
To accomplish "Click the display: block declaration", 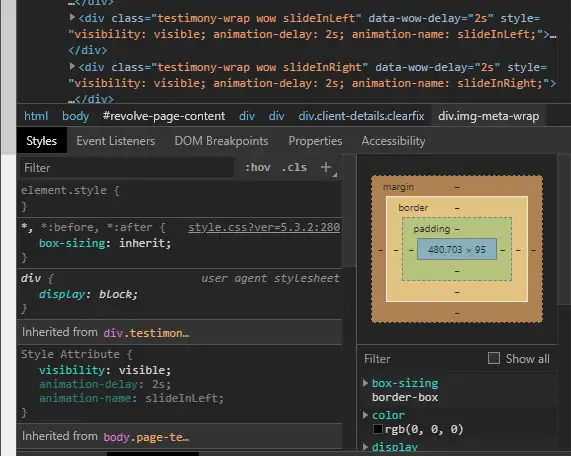I will click(x=88, y=294).
